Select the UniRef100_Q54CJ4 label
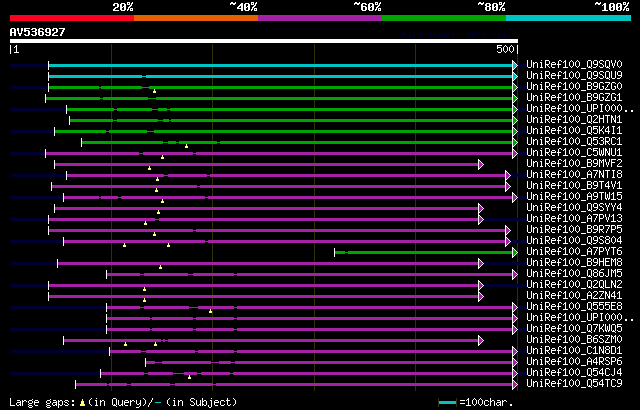Image resolution: width=640 pixels, height=410 pixels. [574, 373]
